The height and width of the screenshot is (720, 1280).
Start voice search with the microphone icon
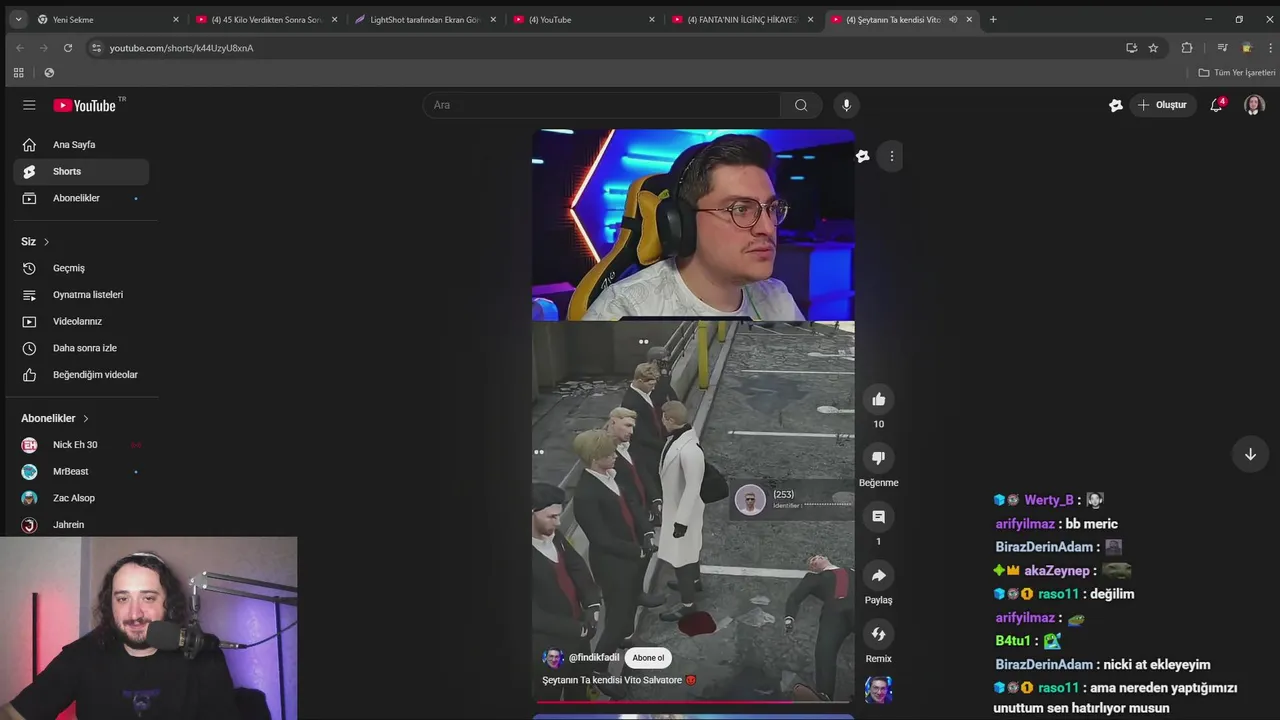pos(846,105)
